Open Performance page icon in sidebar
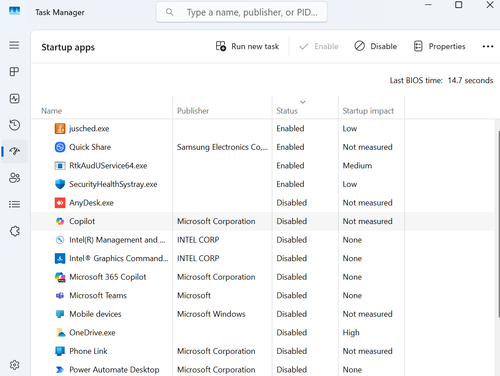Image resolution: width=500 pixels, height=376 pixels. tap(14, 99)
